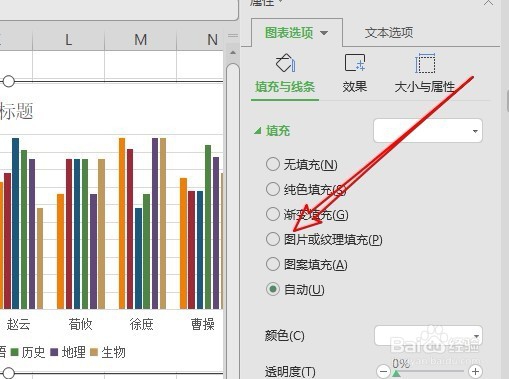Viewport: 509px width, 379px height.
Task: Click the 曹操 axis label
Action: [x=203, y=324]
